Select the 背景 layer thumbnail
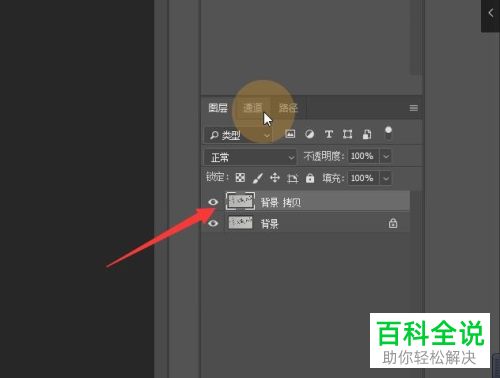Image resolution: width=500 pixels, height=378 pixels. click(240, 222)
